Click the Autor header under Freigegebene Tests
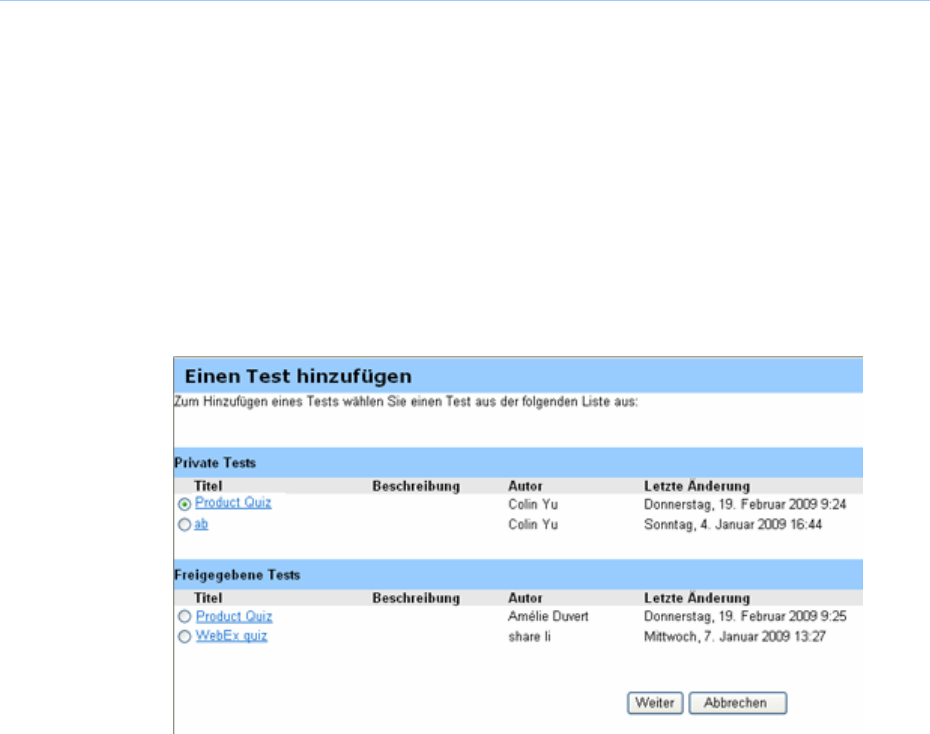This screenshot has height=734, width=930. (525, 598)
